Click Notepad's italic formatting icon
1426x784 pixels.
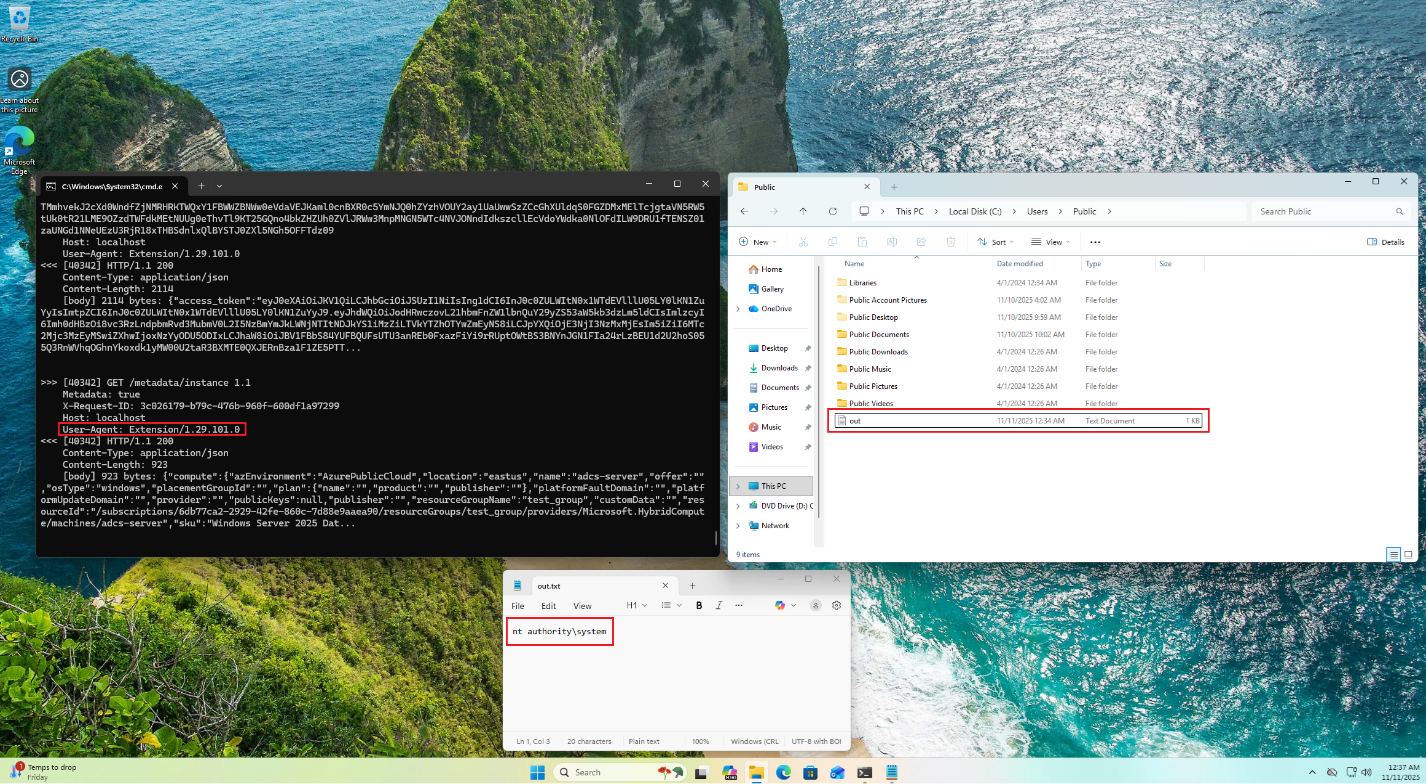(x=716, y=606)
